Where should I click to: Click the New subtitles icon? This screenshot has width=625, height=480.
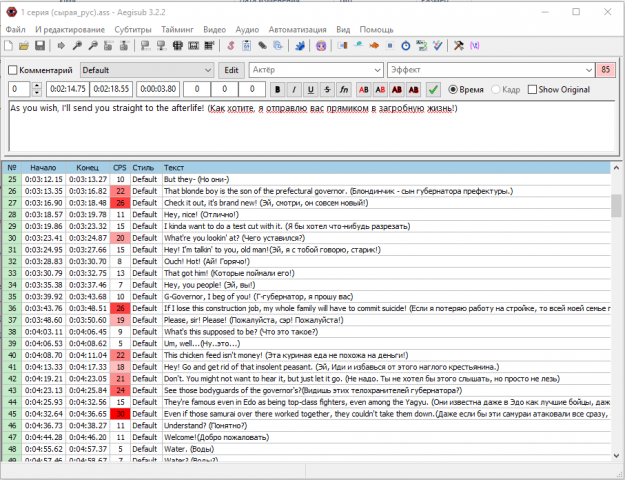[x=8, y=46]
